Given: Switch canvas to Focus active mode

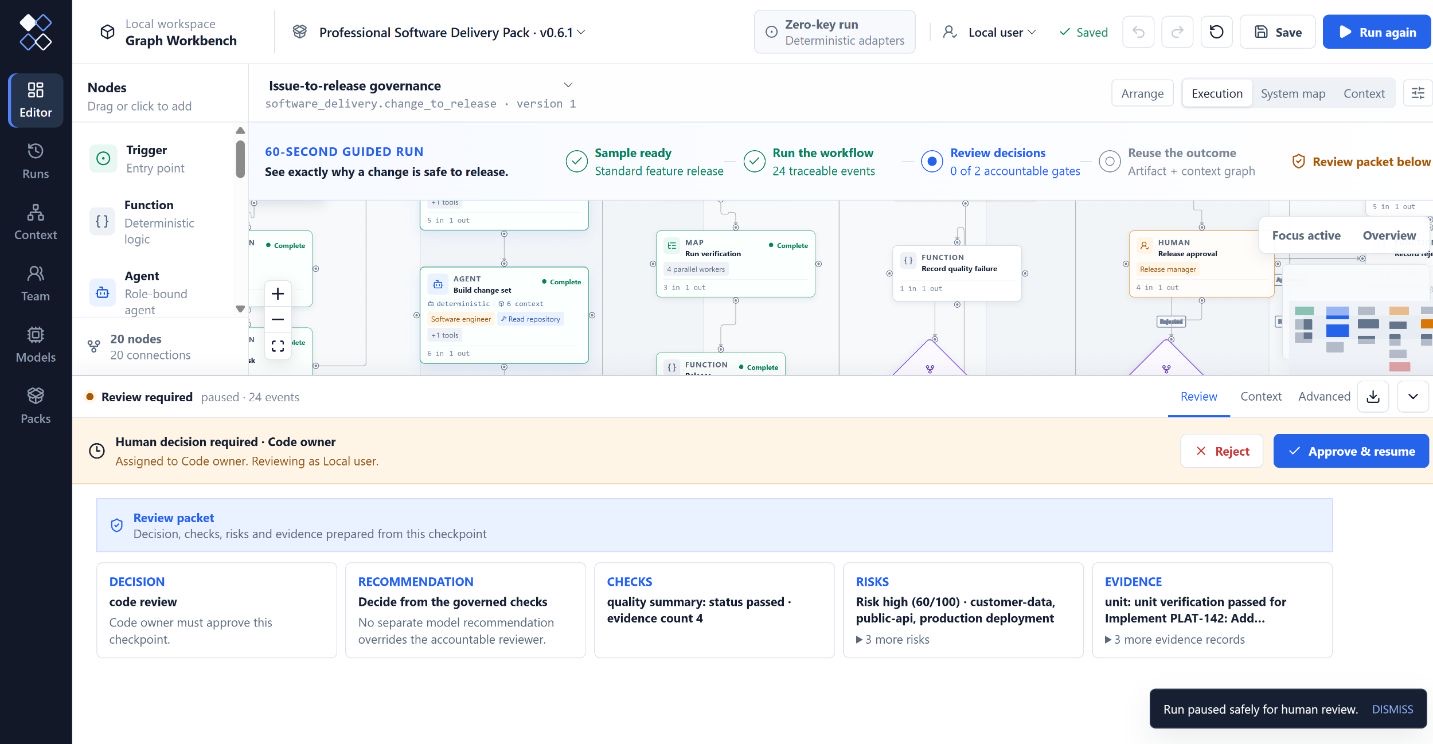Looking at the screenshot, I should pyautogui.click(x=1306, y=235).
